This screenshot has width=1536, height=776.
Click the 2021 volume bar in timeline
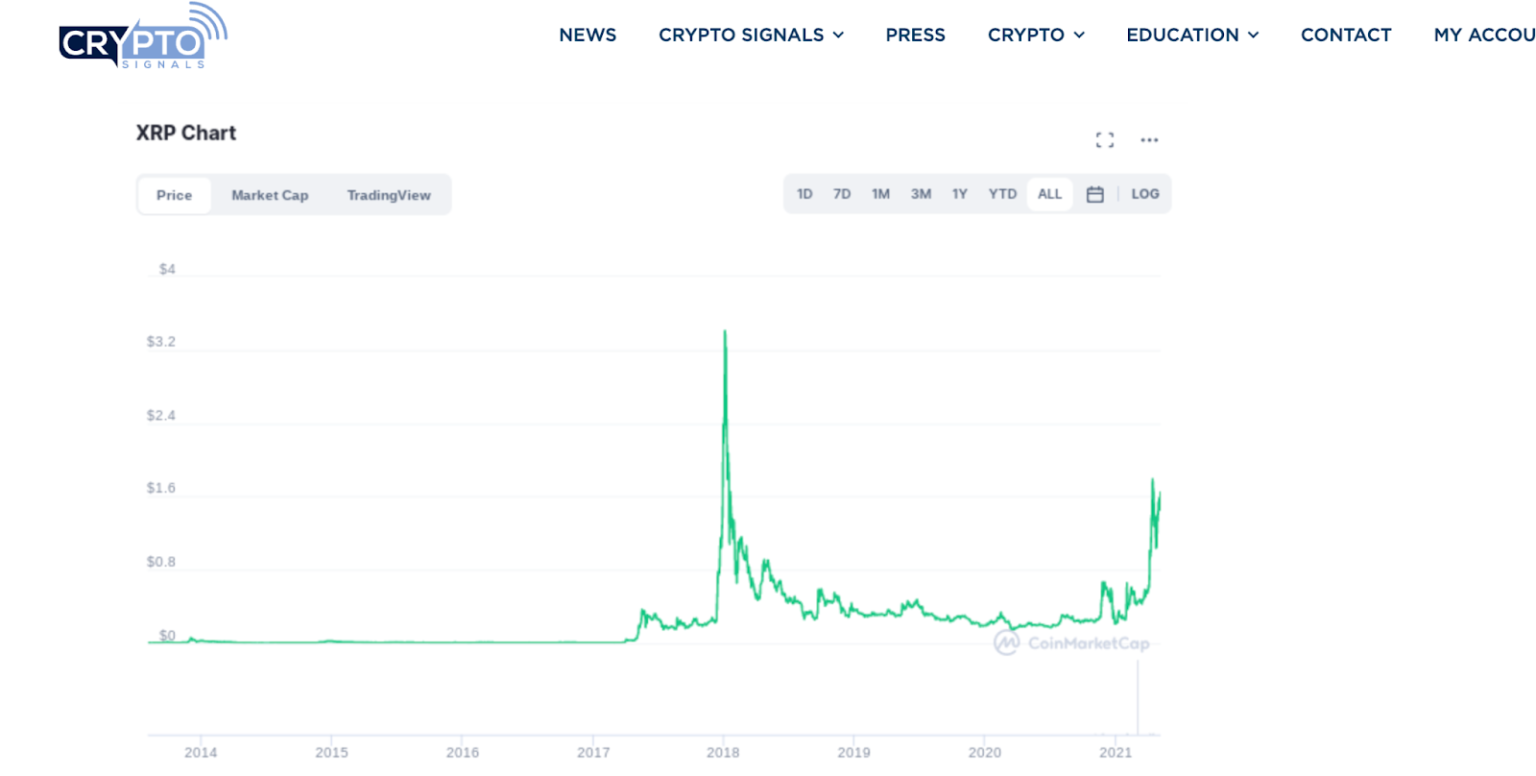[x=1138, y=700]
